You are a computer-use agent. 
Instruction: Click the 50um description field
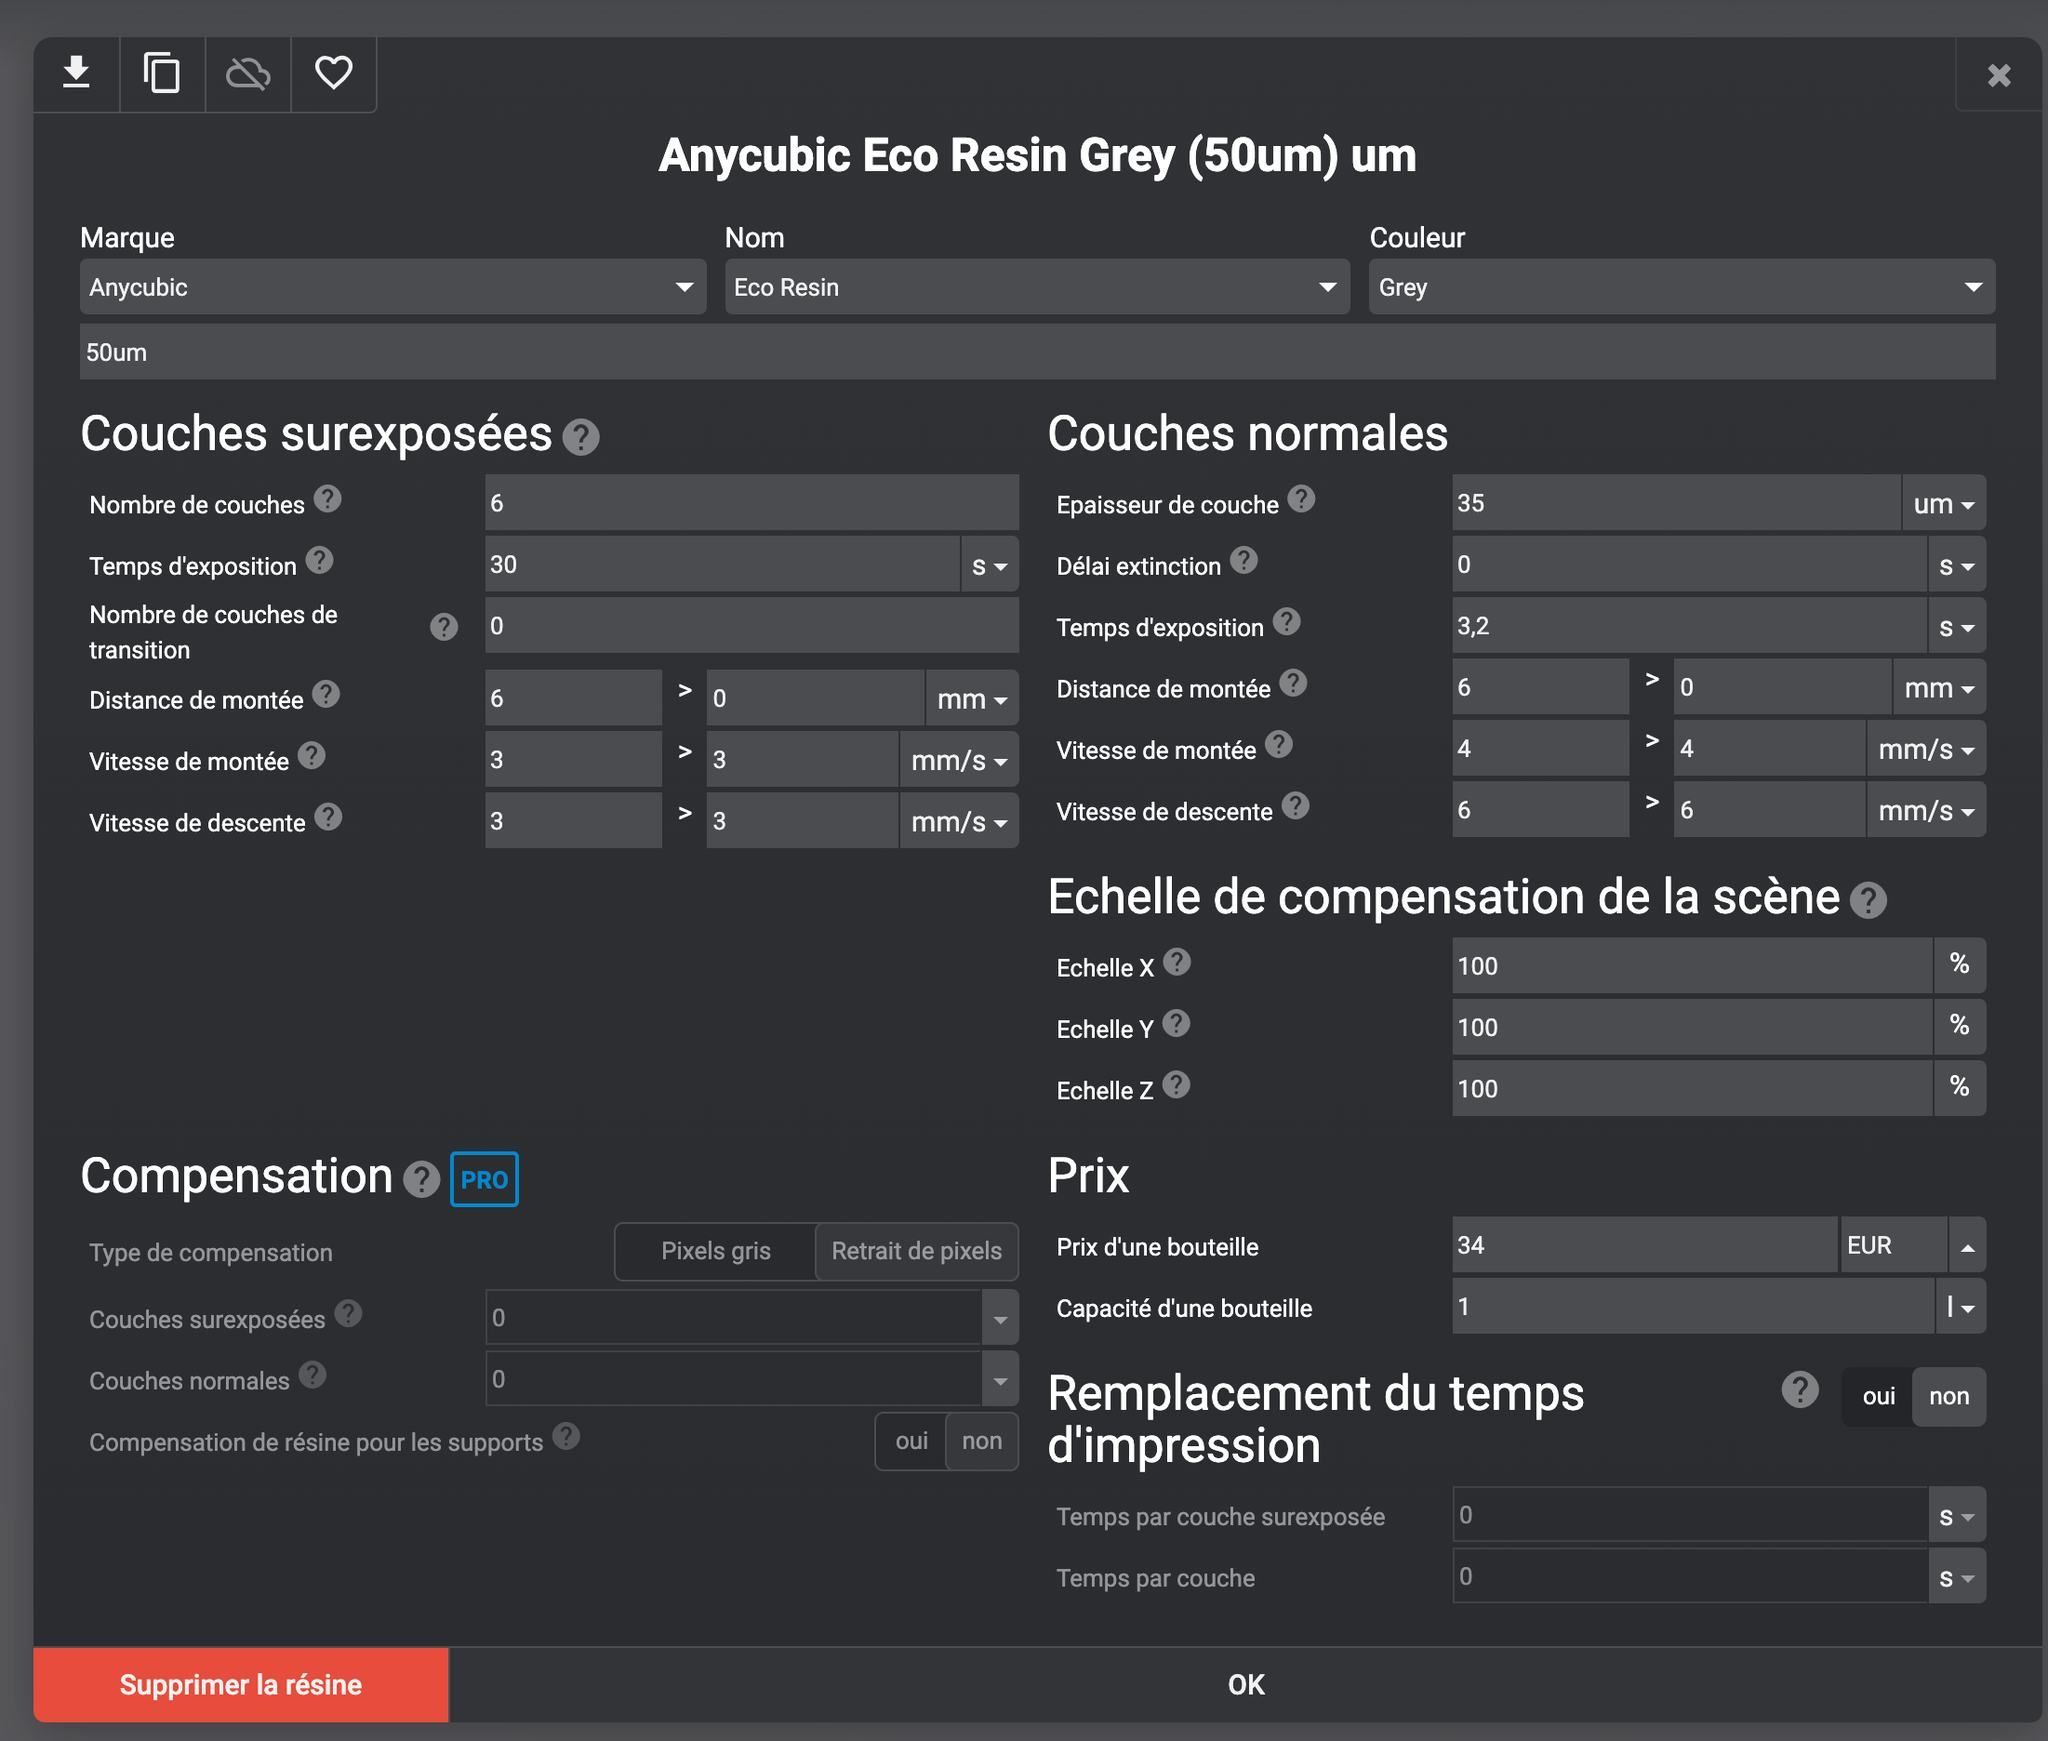click(1037, 352)
